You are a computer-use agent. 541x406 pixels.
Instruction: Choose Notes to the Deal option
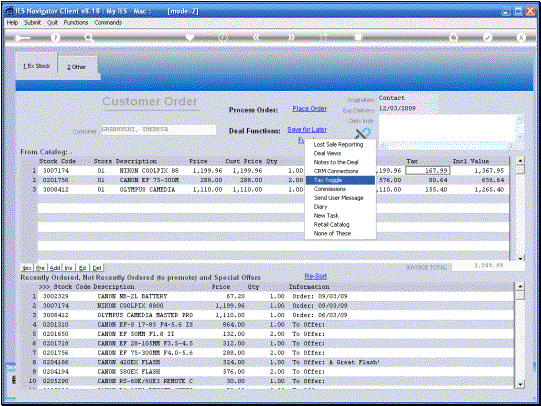point(336,162)
